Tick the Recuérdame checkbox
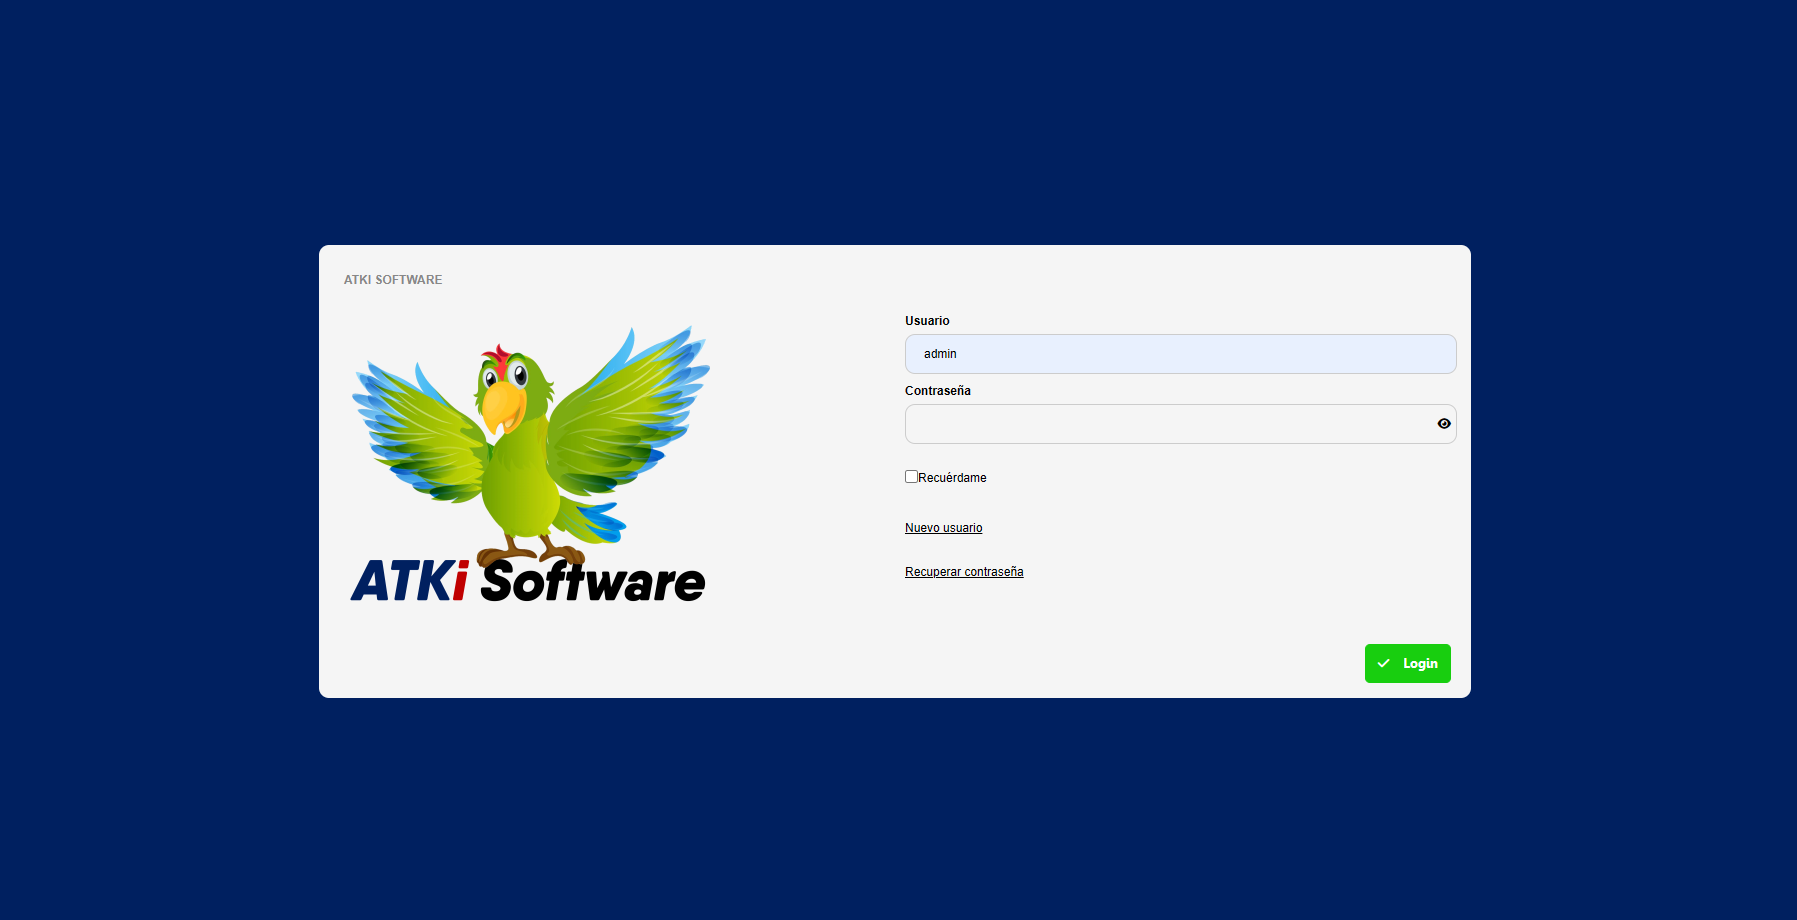1797x920 pixels. tap(911, 477)
